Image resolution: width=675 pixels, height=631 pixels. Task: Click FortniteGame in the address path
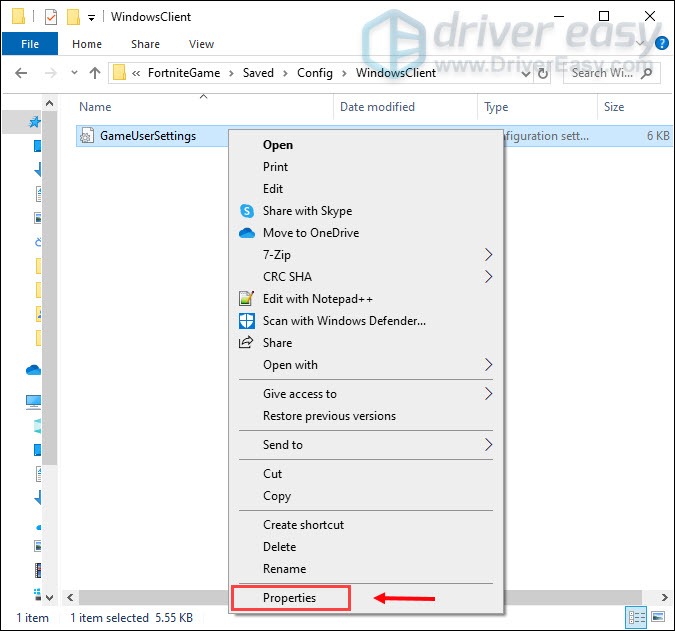click(x=184, y=73)
